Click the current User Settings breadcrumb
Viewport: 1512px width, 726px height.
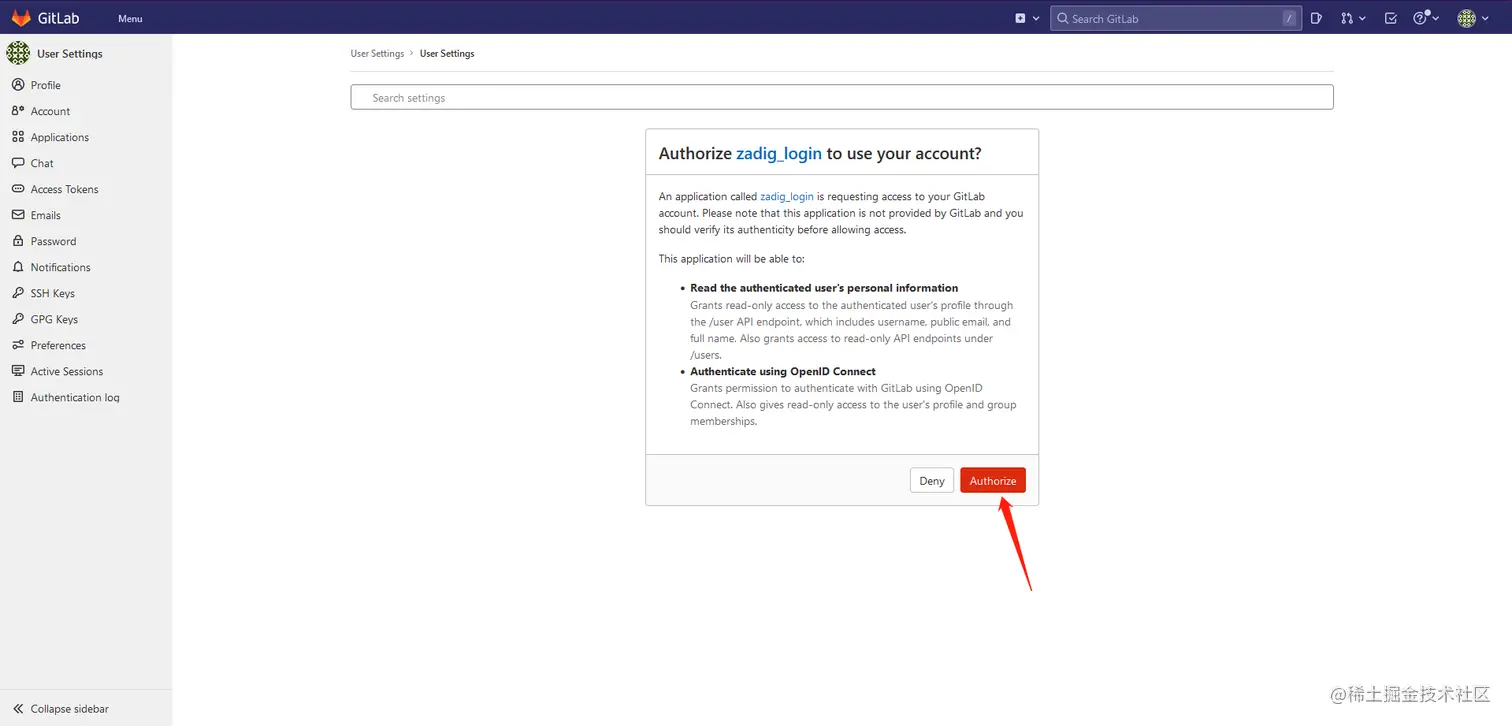coord(447,54)
